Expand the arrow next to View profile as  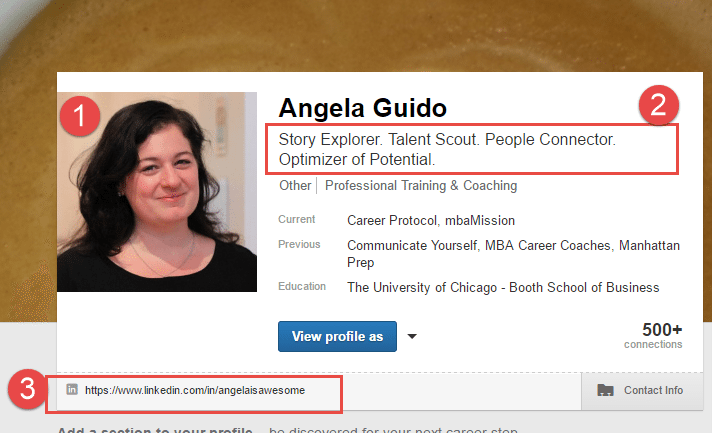[412, 336]
